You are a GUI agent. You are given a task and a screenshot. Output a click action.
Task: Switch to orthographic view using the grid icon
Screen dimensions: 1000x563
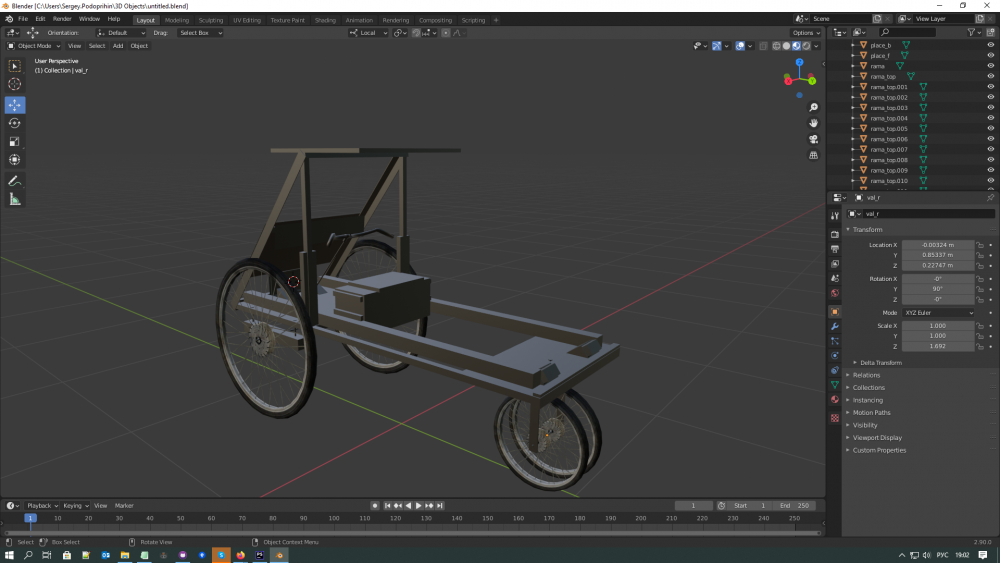(814, 155)
